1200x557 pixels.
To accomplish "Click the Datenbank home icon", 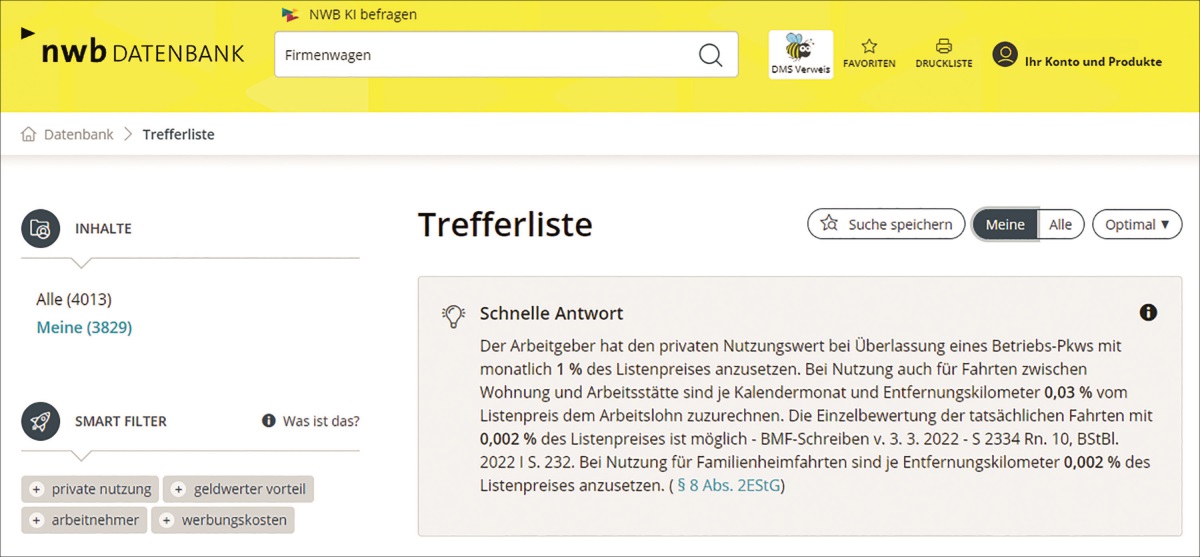I will click(x=29, y=134).
